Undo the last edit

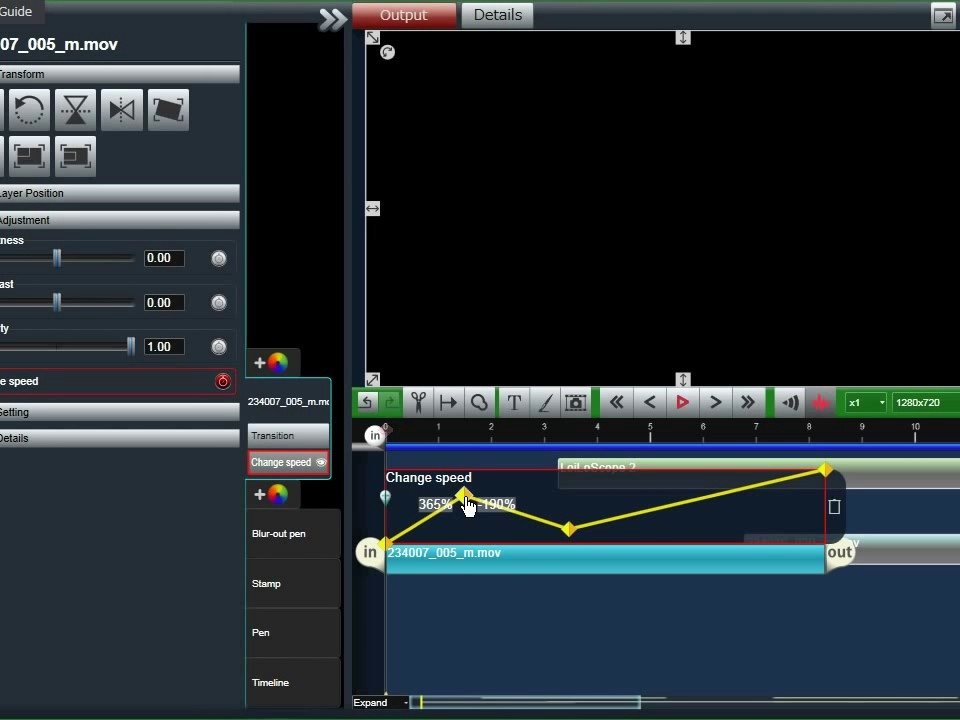366,402
